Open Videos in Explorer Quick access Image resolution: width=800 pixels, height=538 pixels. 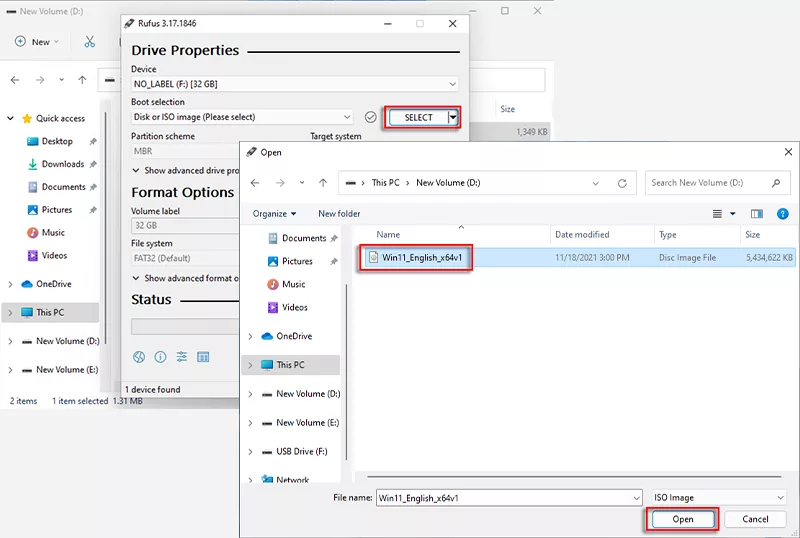54,256
